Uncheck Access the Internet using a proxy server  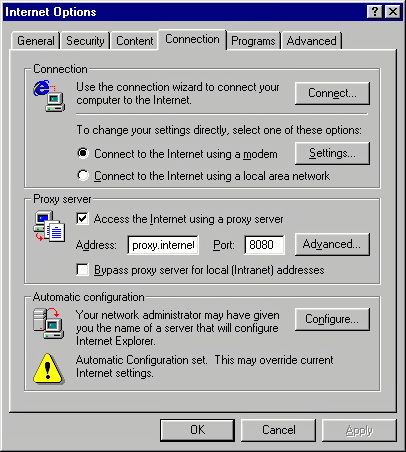pyautogui.click(x=82, y=219)
